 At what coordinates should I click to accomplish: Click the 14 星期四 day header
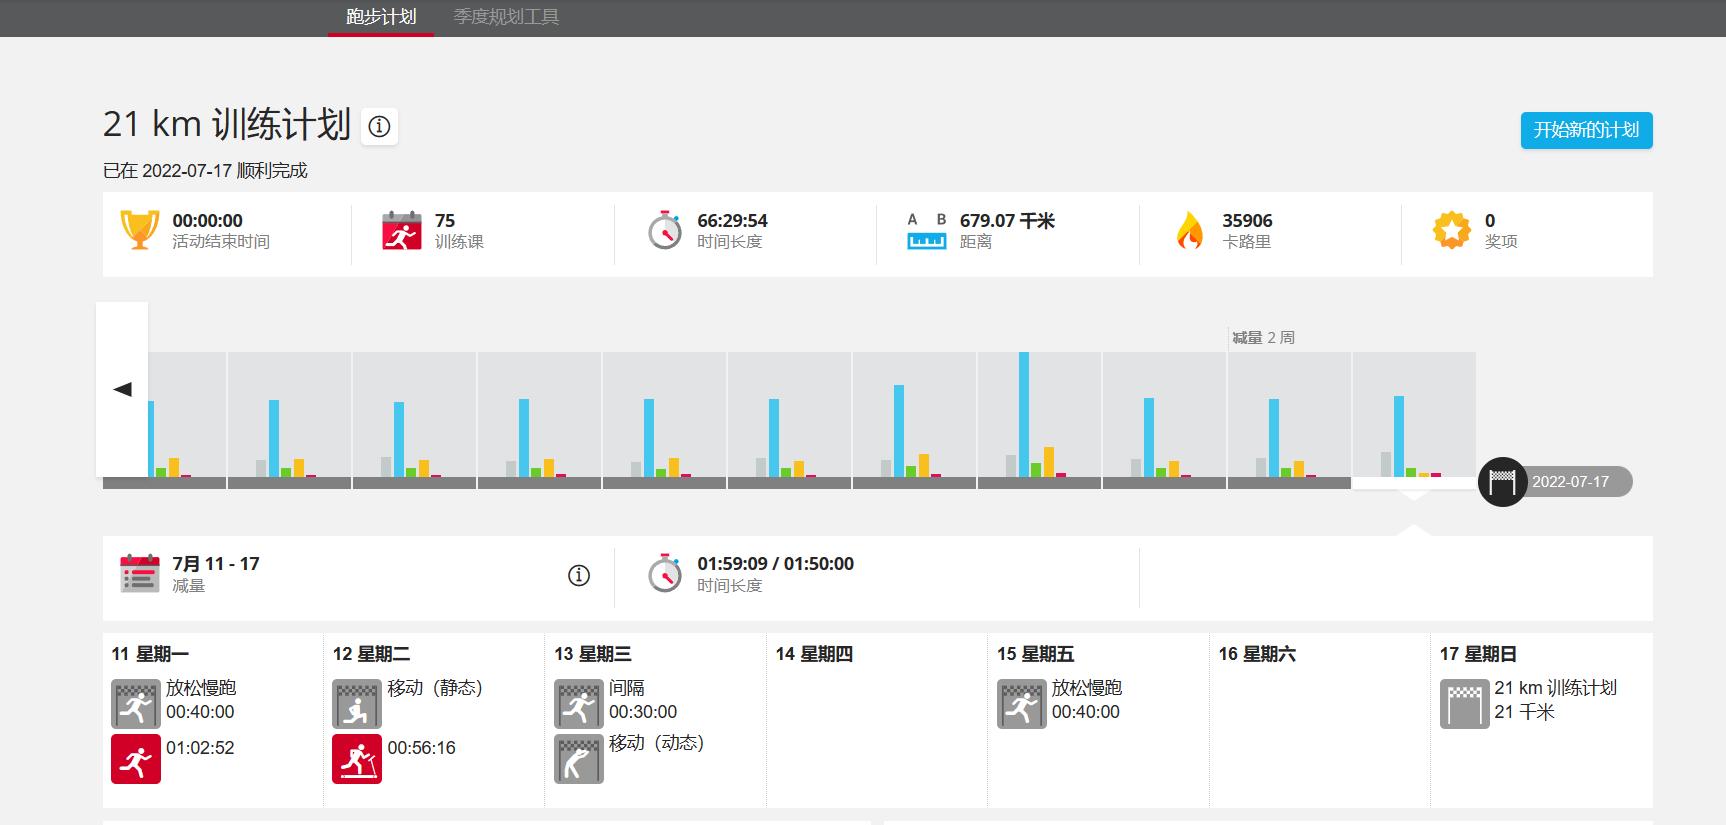point(814,654)
